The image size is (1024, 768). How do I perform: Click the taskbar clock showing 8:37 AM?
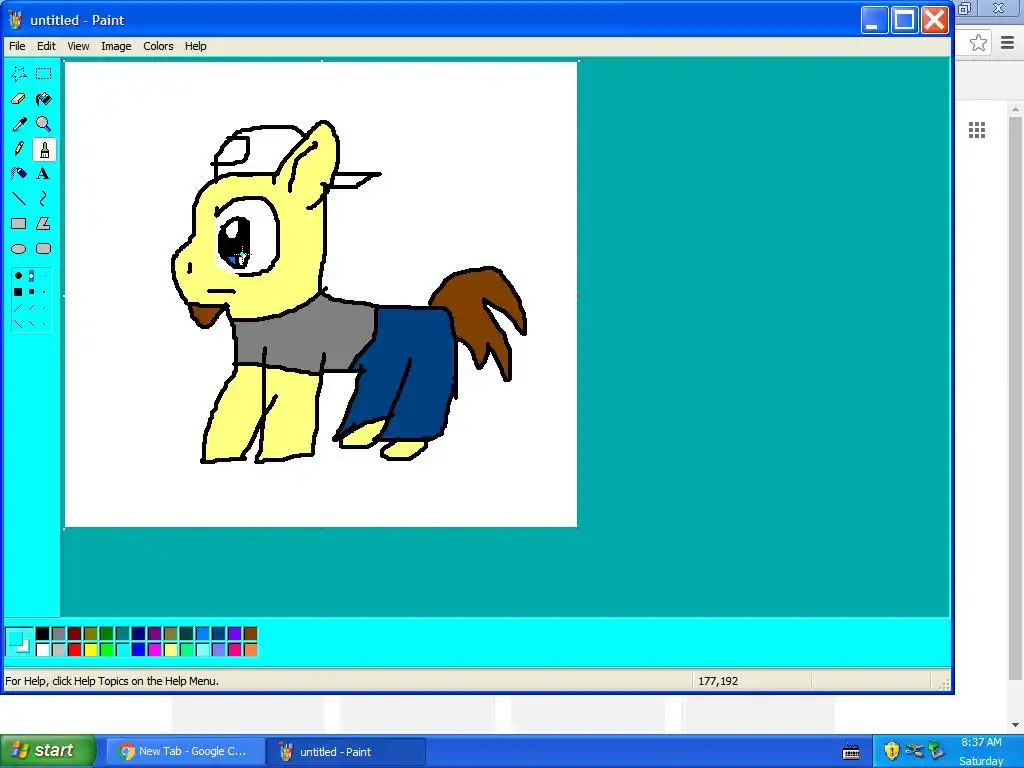981,743
